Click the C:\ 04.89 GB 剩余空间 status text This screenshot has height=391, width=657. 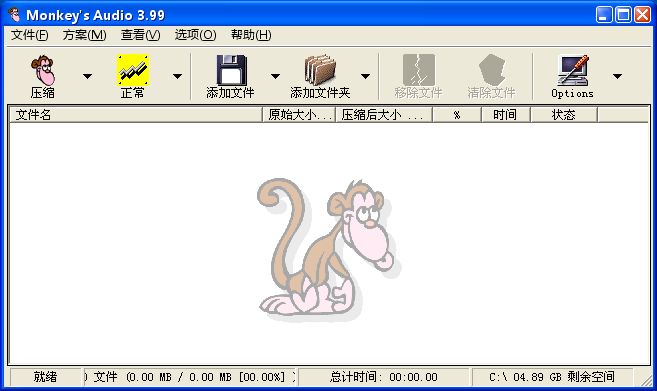click(552, 377)
